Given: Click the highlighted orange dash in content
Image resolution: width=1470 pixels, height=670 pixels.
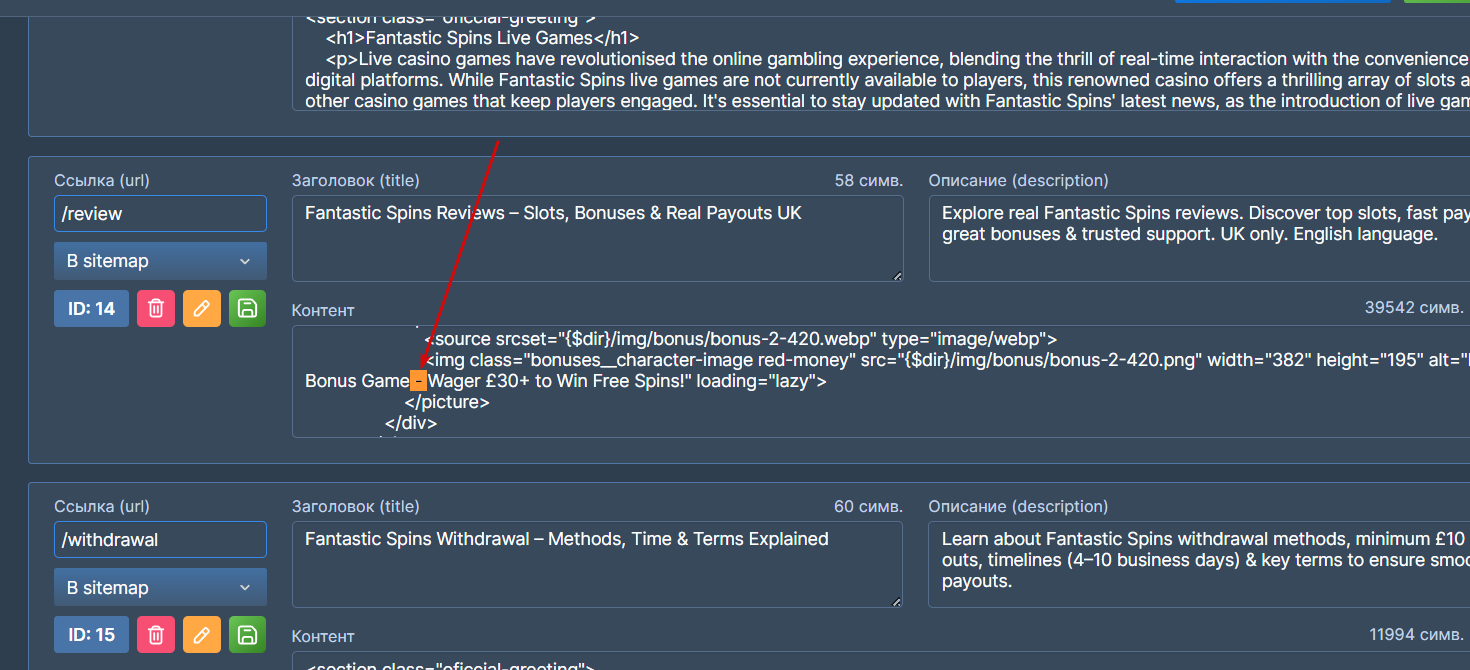Looking at the screenshot, I should pos(419,381).
